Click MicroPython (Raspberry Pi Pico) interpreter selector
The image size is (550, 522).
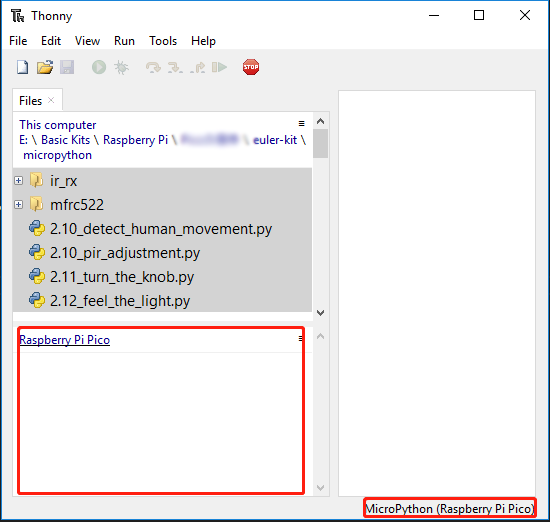450,509
